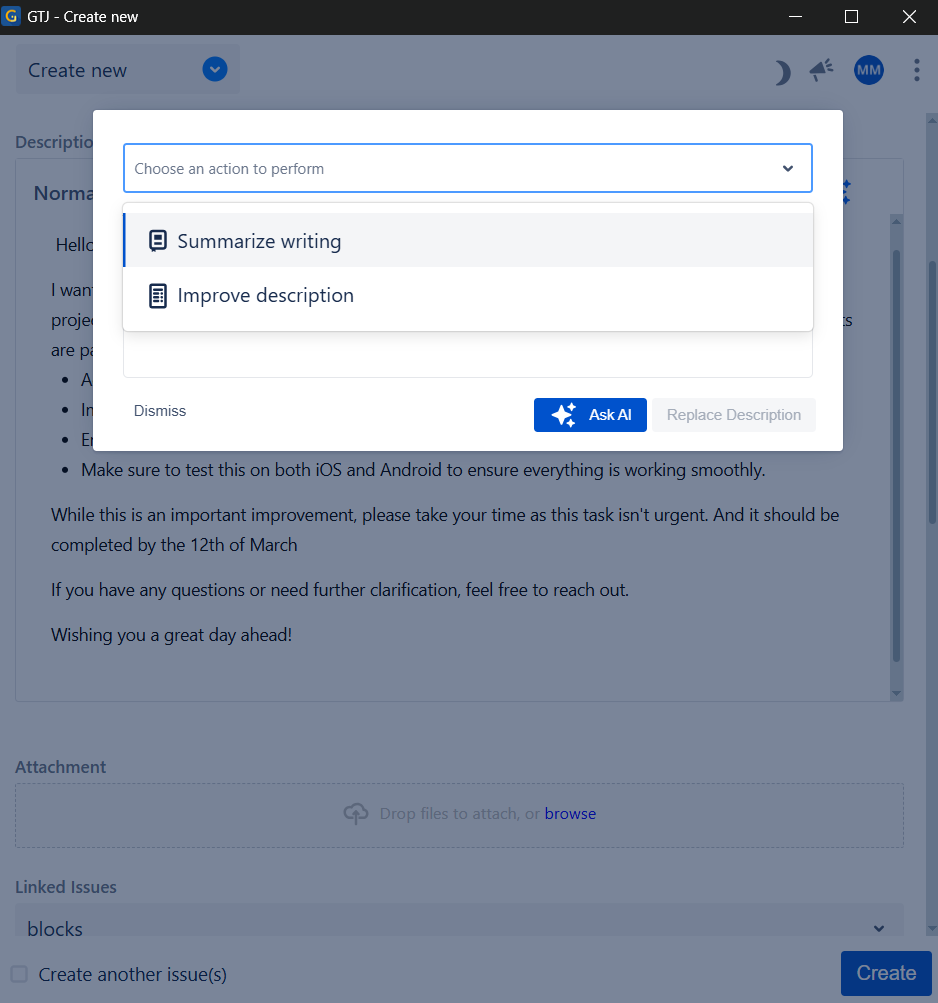Viewport: 938px width, 1003px height.
Task: Click the upload cloud icon in Attachment
Action: [355, 814]
